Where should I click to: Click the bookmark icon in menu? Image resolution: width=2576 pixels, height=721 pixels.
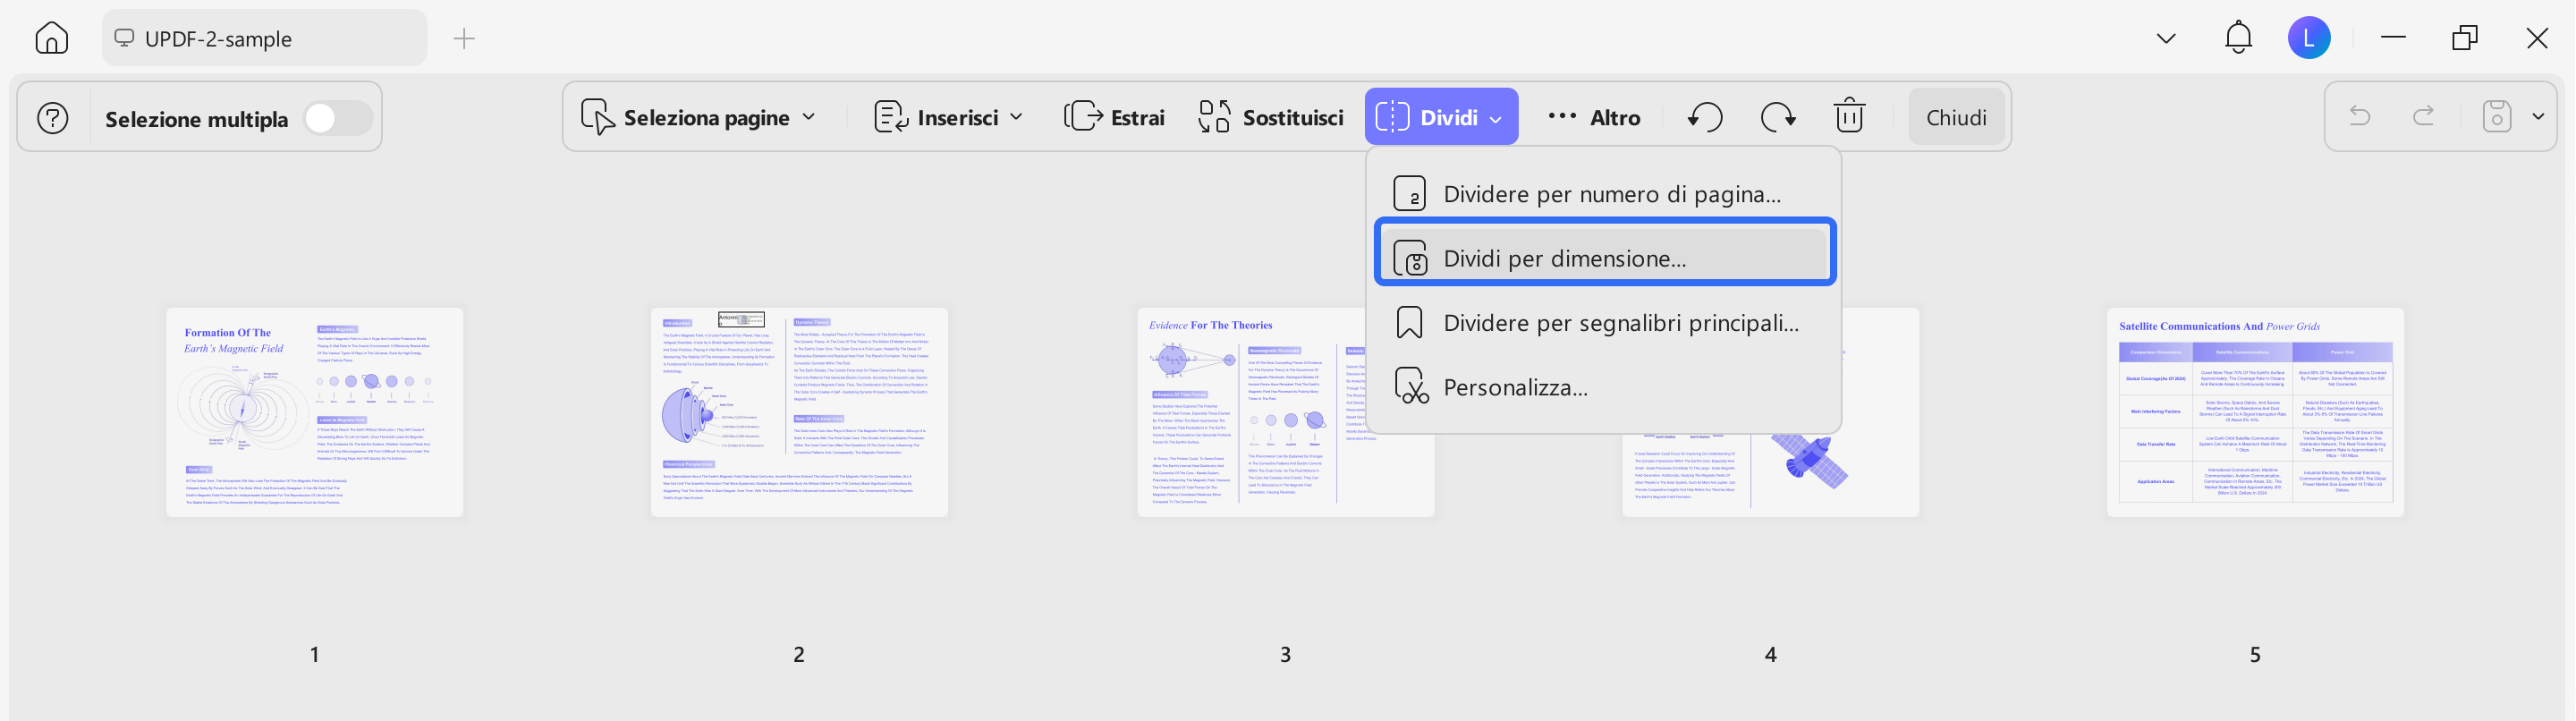pyautogui.click(x=1409, y=322)
